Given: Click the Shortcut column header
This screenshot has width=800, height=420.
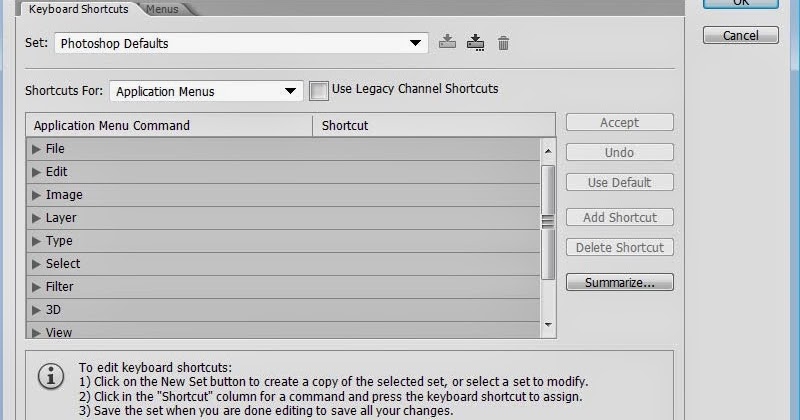Looking at the screenshot, I should [434, 126].
